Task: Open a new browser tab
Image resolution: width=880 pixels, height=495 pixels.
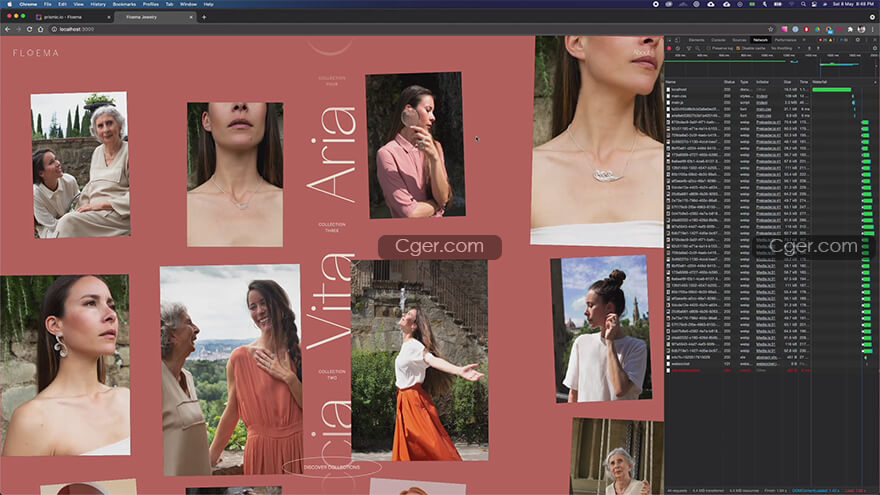Action: pyautogui.click(x=204, y=17)
